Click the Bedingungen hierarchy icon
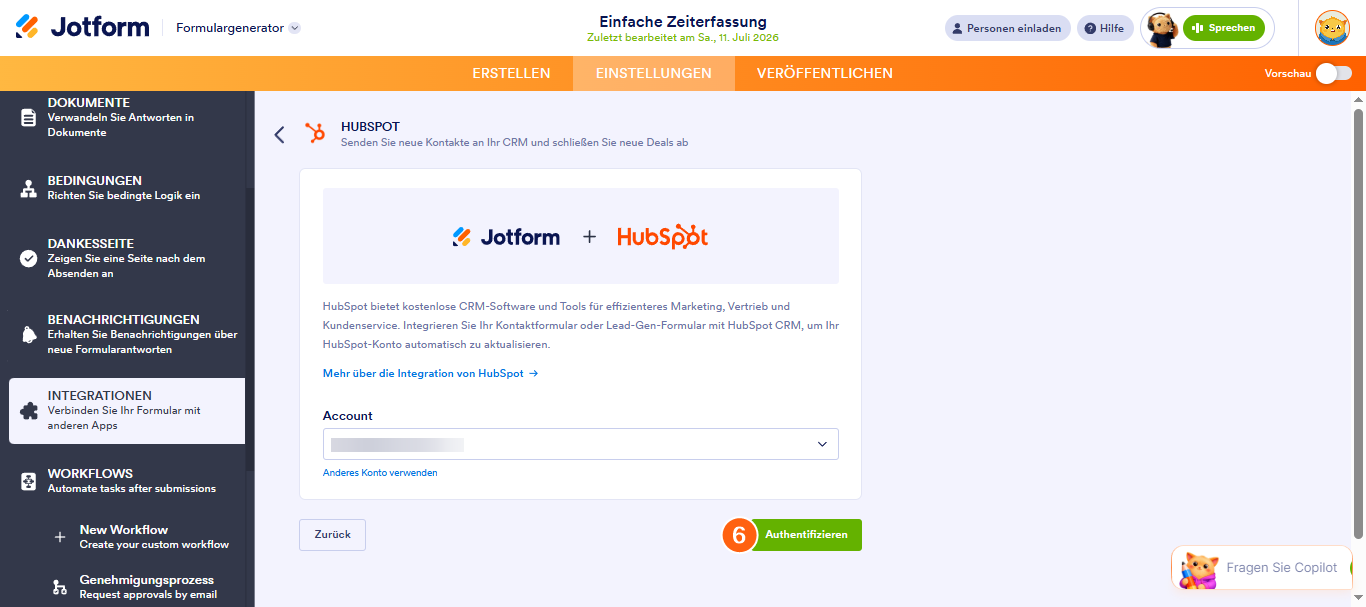This screenshot has height=607, width=1366. tap(28, 188)
